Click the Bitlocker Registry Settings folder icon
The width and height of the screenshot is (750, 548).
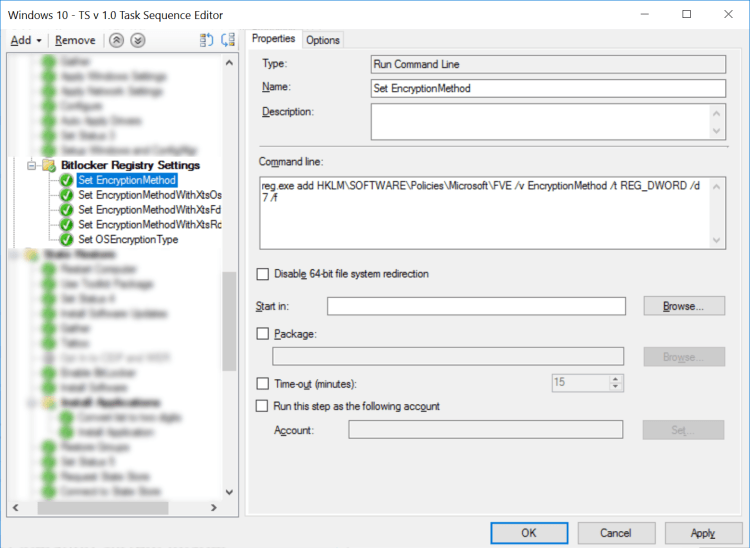click(x=48, y=165)
